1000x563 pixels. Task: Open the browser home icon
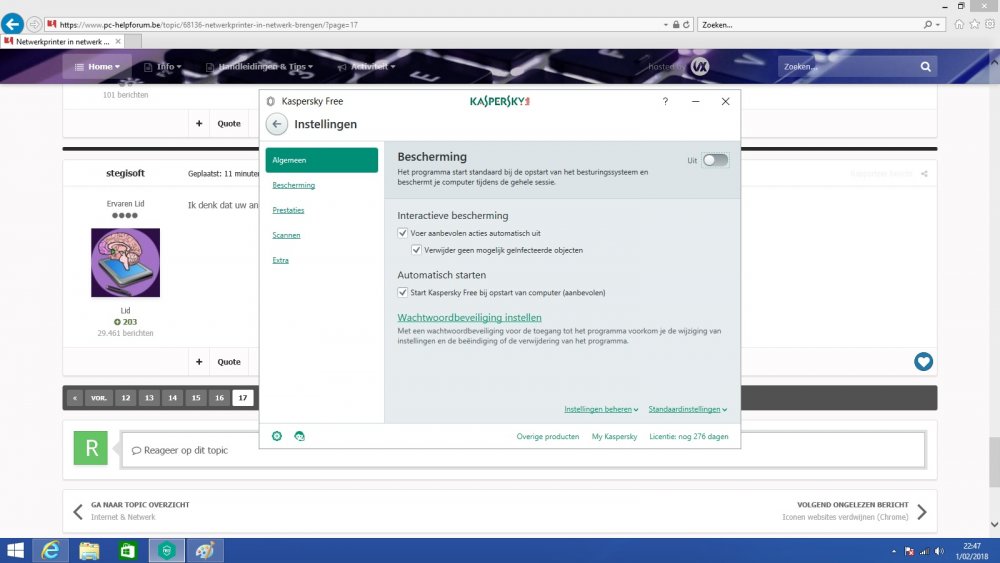point(959,24)
